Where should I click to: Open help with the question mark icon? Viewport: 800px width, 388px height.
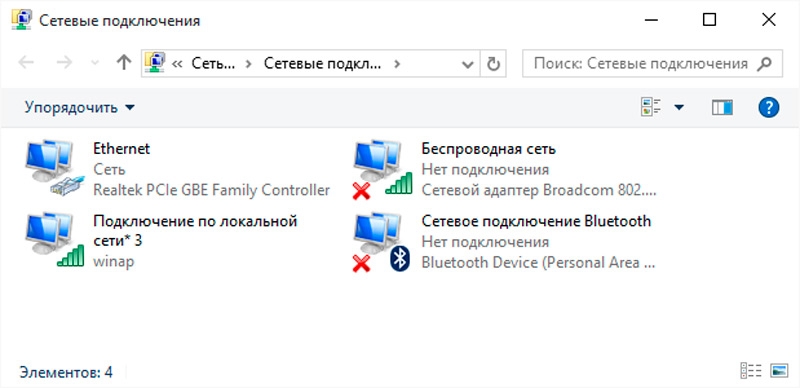point(768,107)
